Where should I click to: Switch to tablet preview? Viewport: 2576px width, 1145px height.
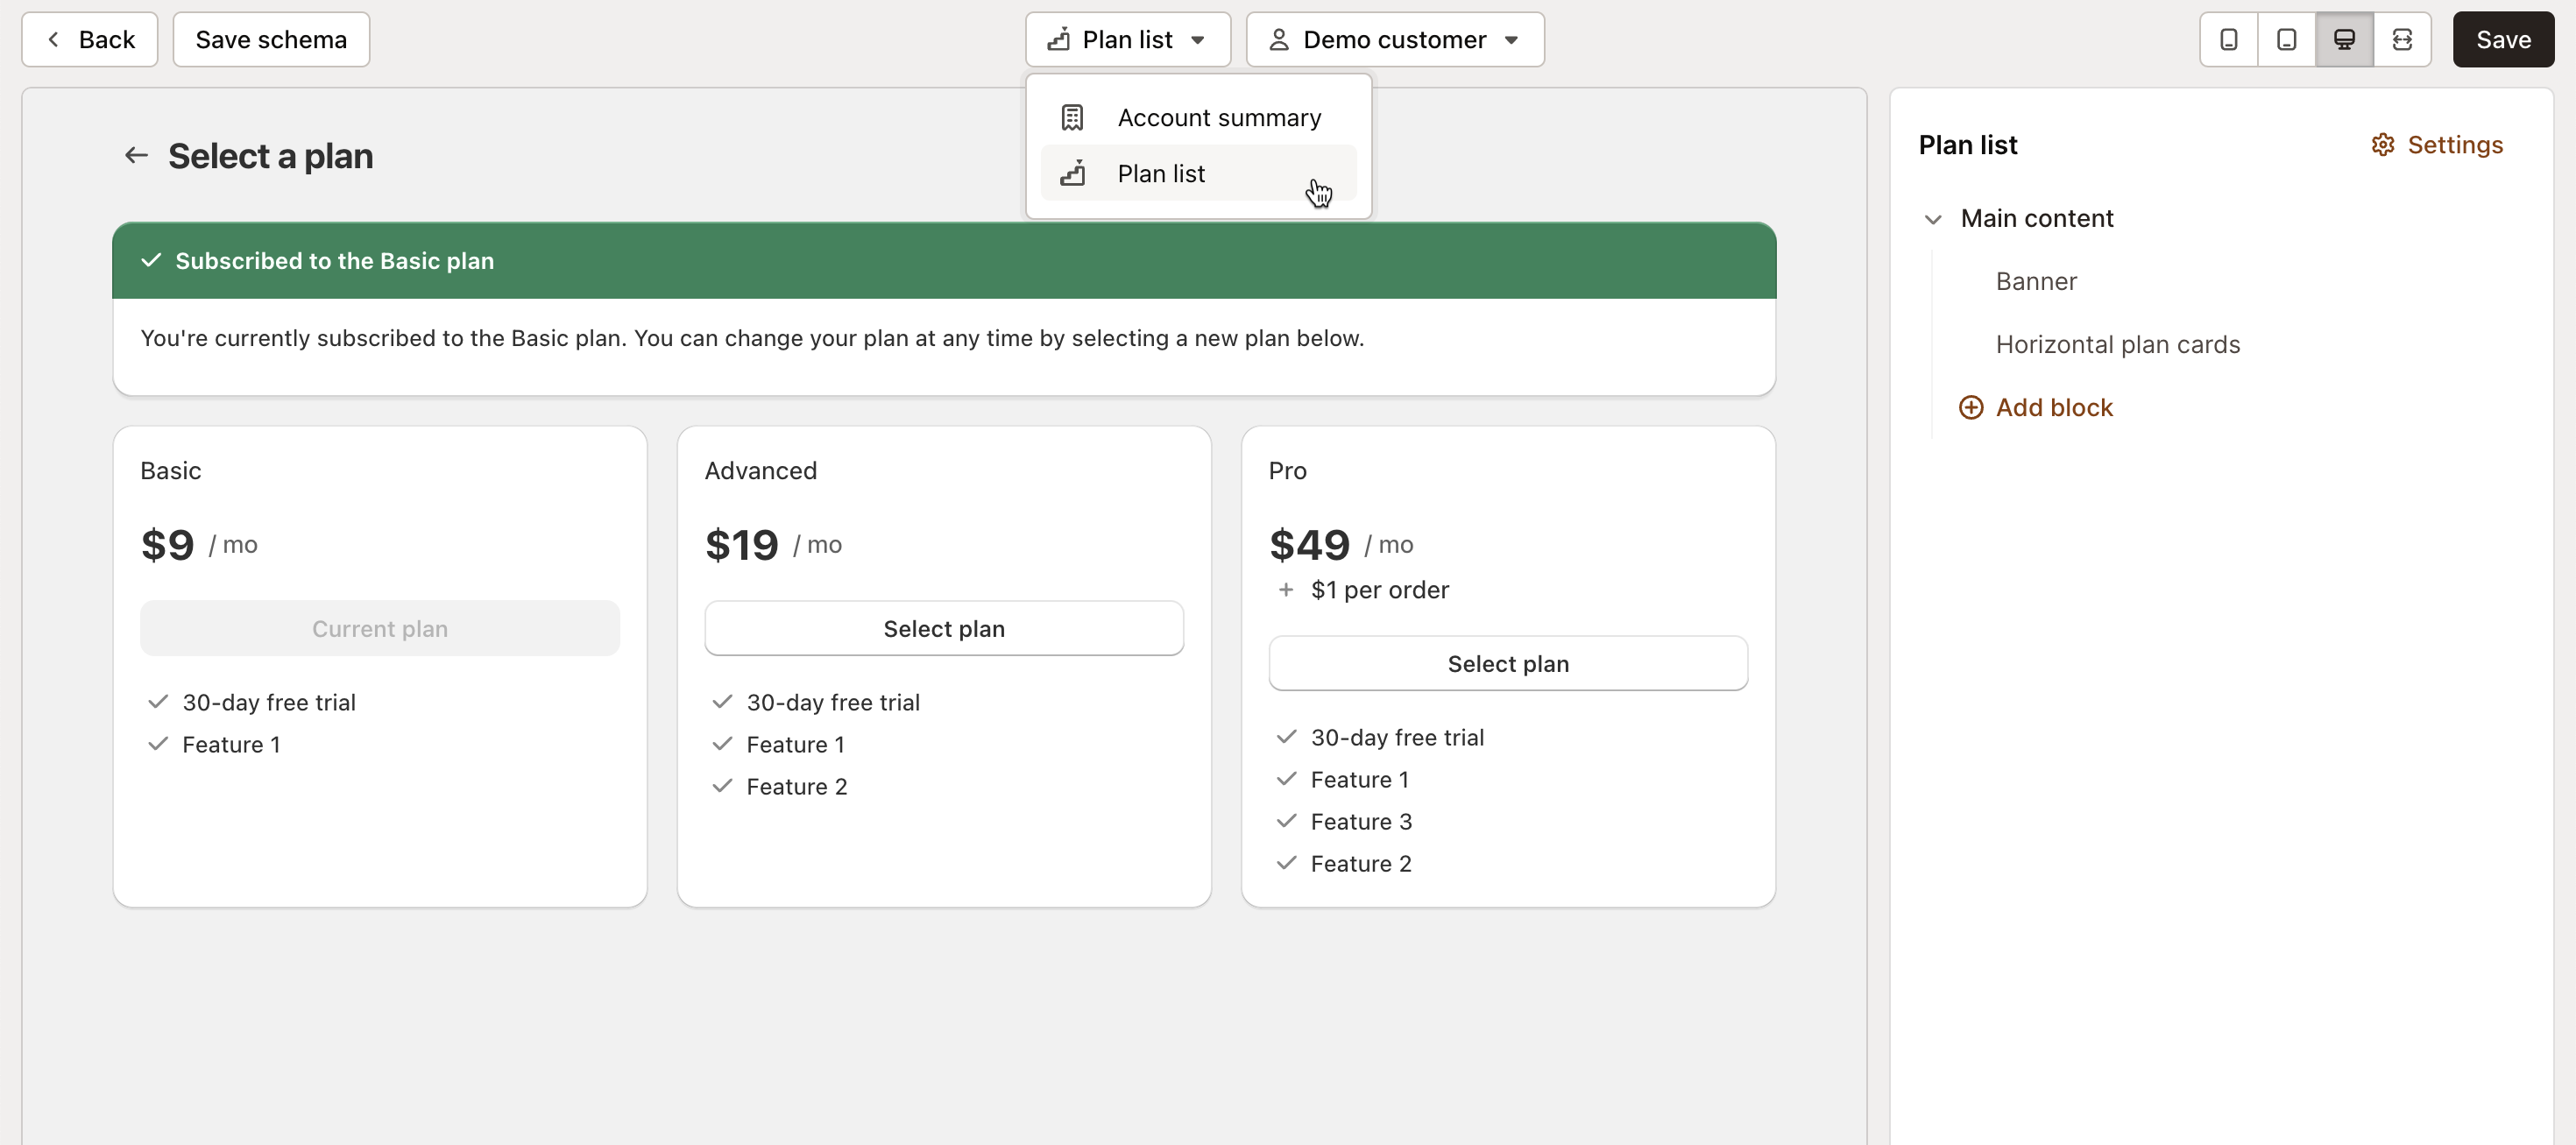[x=2287, y=39]
